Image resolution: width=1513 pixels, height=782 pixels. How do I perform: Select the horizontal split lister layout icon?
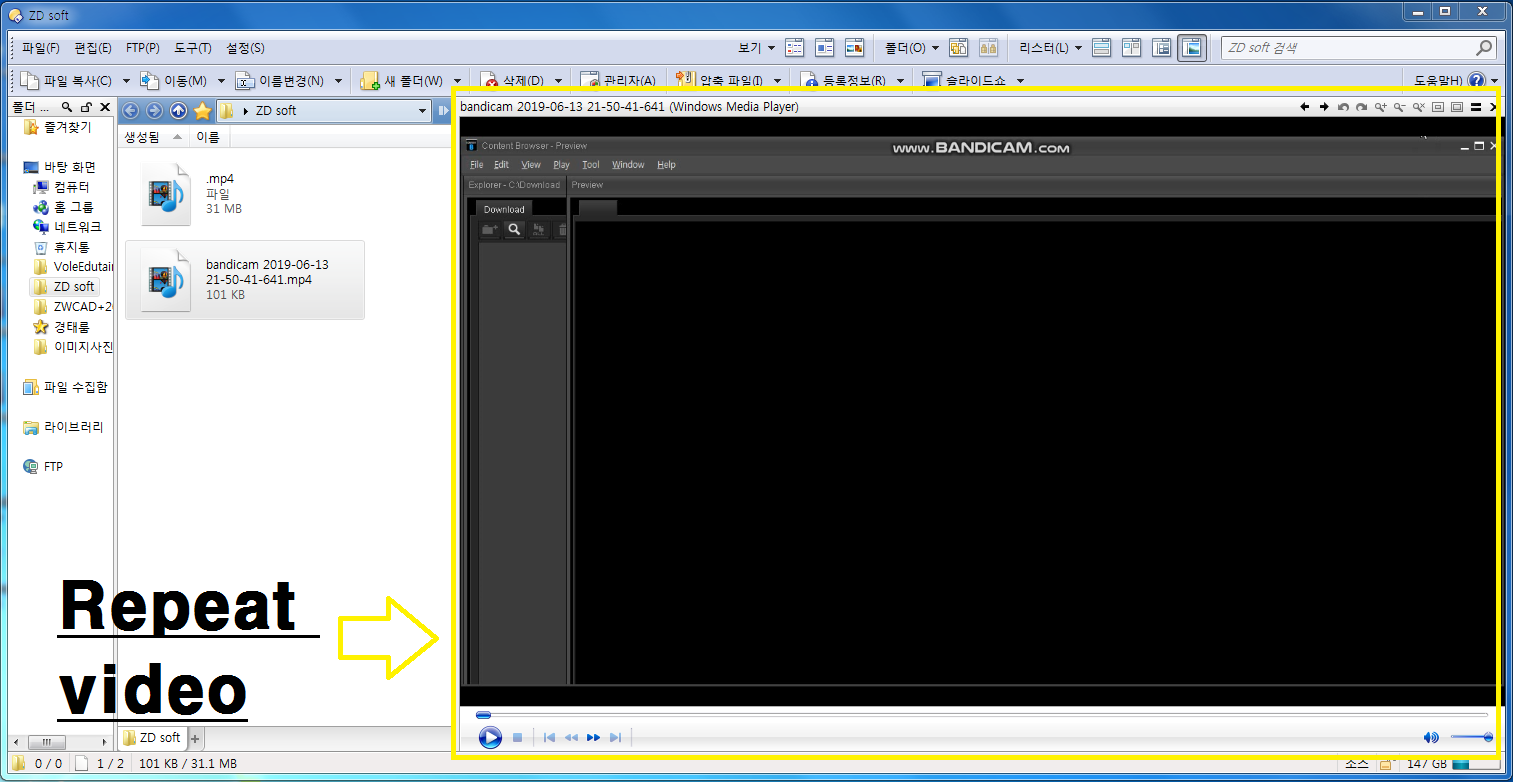pos(1101,48)
